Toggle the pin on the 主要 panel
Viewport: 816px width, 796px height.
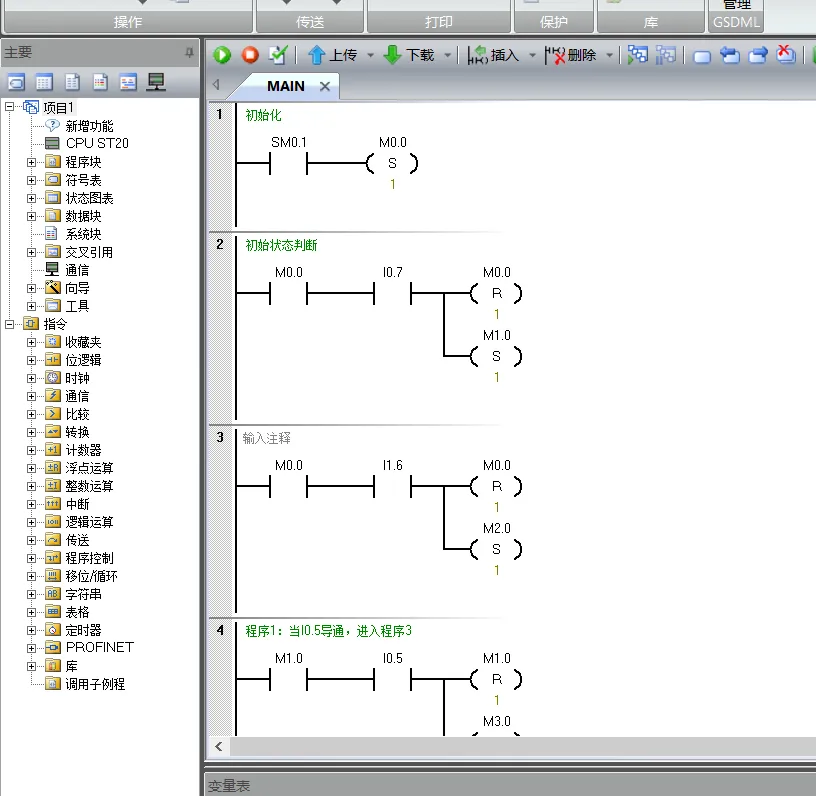[189, 52]
